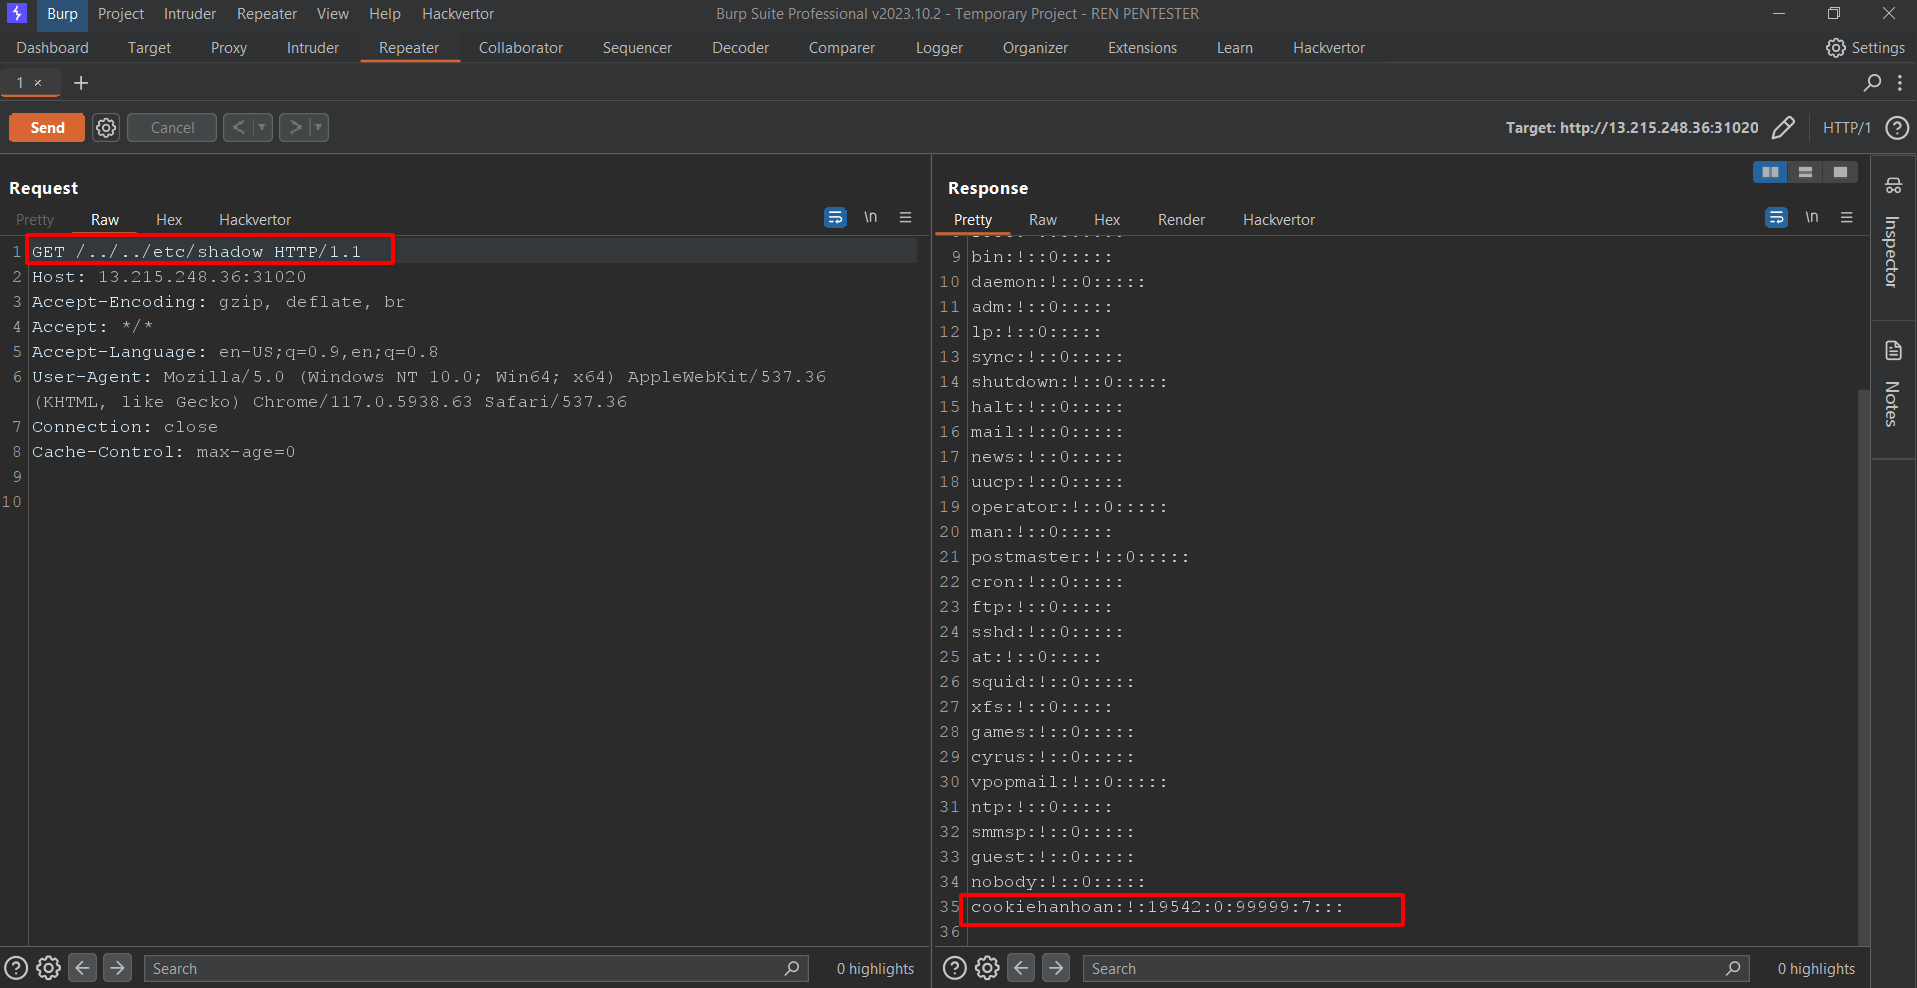Open the HTTP/1 protocol selector
Image resolution: width=1917 pixels, height=988 pixels.
pyautogui.click(x=1846, y=127)
